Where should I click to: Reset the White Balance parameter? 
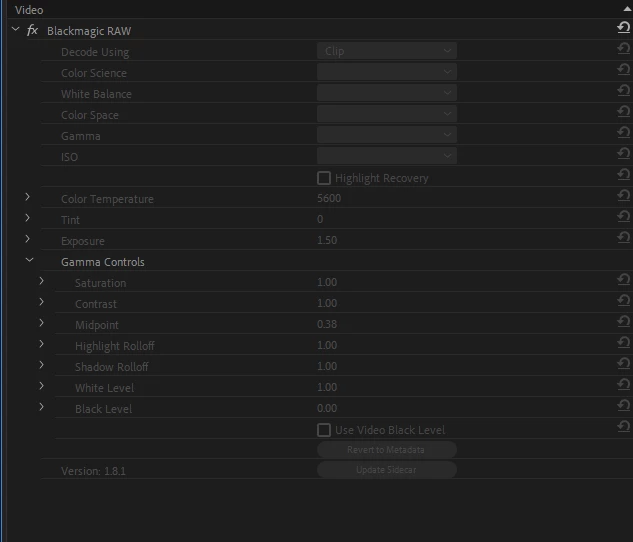[623, 90]
